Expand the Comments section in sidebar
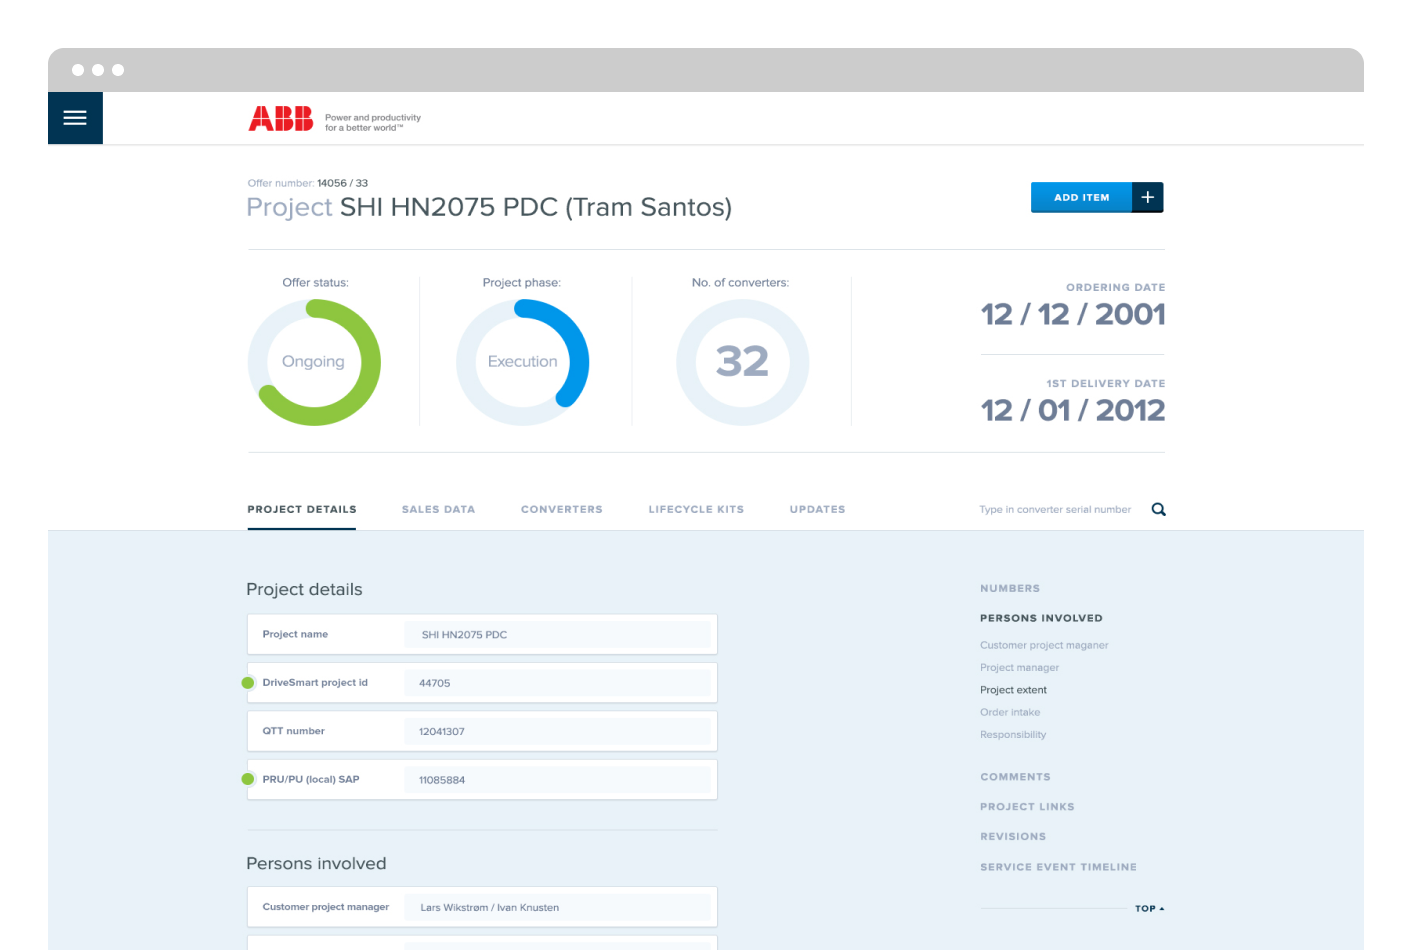1412x950 pixels. coord(1015,777)
